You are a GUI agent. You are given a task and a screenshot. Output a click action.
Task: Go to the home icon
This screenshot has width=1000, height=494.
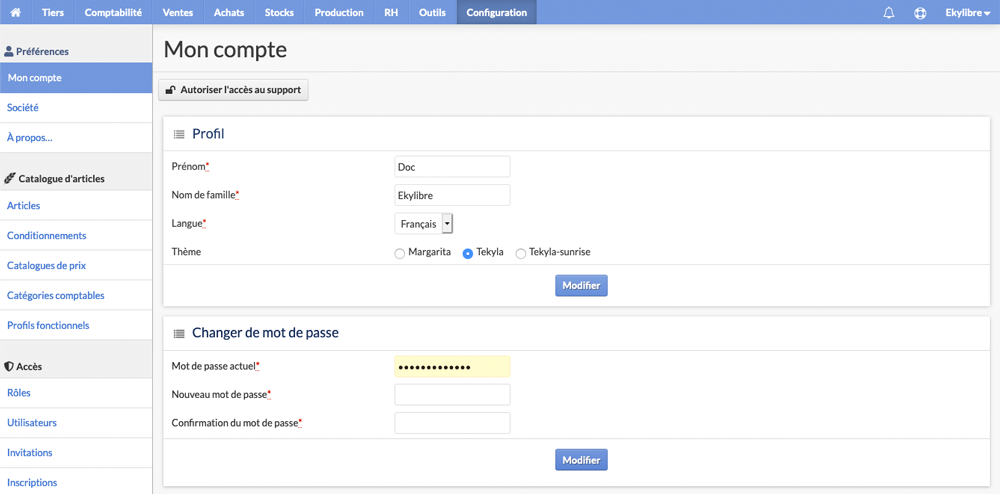(x=16, y=12)
